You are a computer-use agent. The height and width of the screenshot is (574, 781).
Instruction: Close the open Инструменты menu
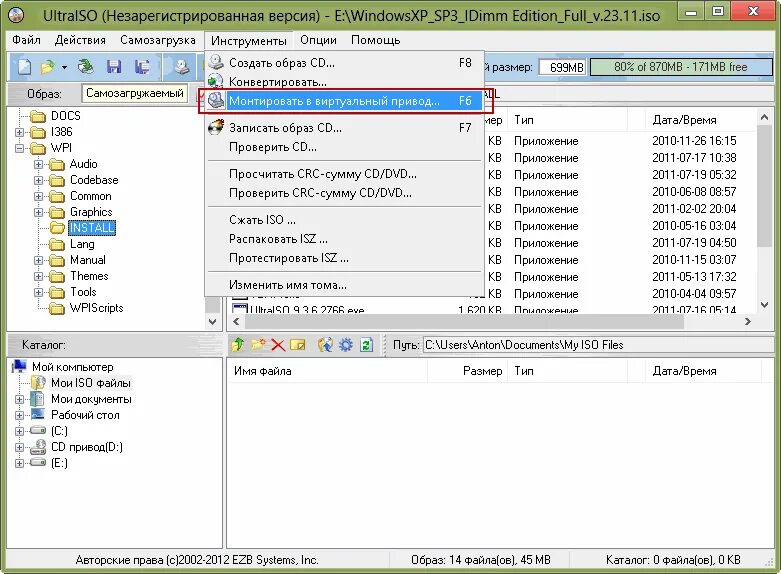click(249, 40)
